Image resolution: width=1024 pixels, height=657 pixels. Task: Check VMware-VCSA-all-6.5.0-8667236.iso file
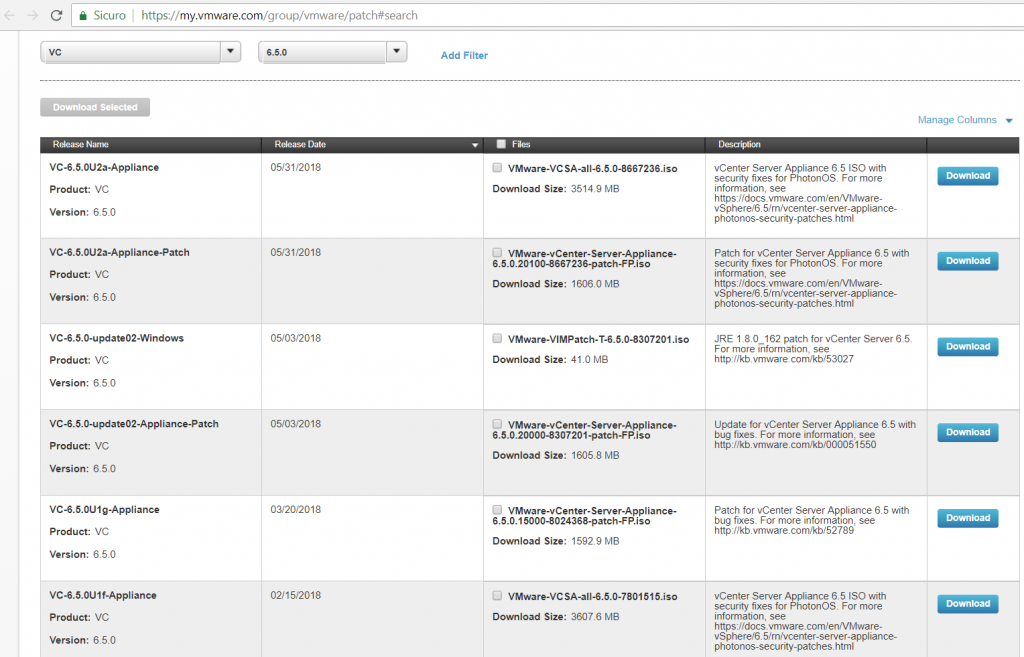(498, 168)
